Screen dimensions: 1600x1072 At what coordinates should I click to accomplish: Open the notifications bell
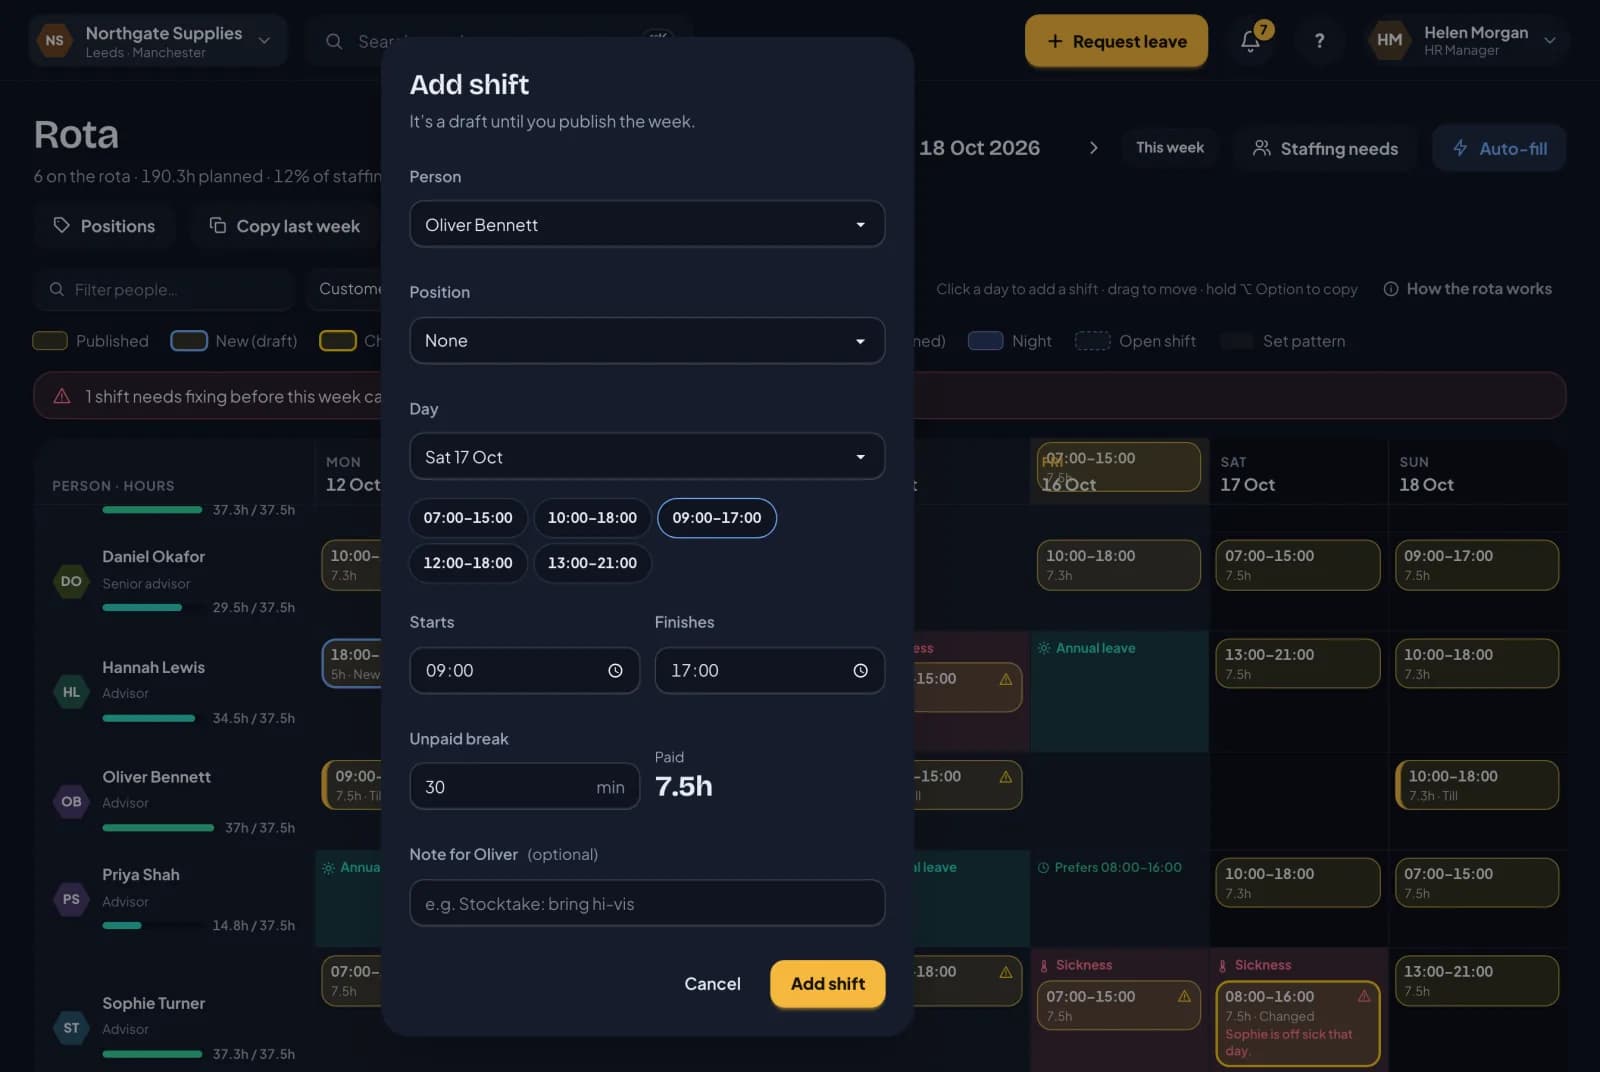point(1250,40)
